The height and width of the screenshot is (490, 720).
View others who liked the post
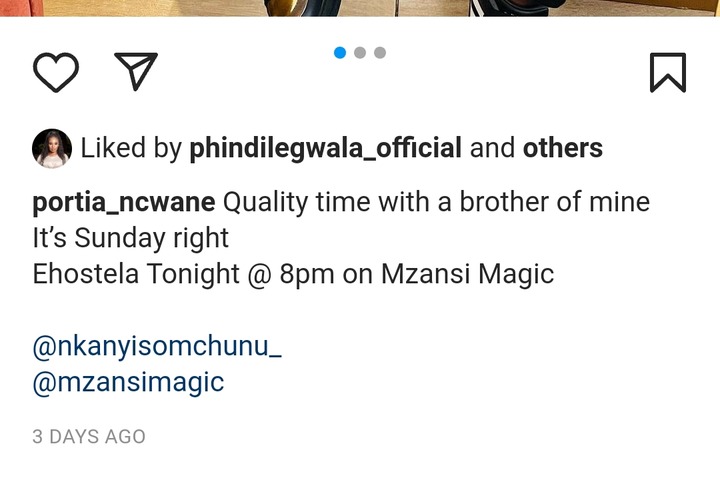pyautogui.click(x=562, y=148)
